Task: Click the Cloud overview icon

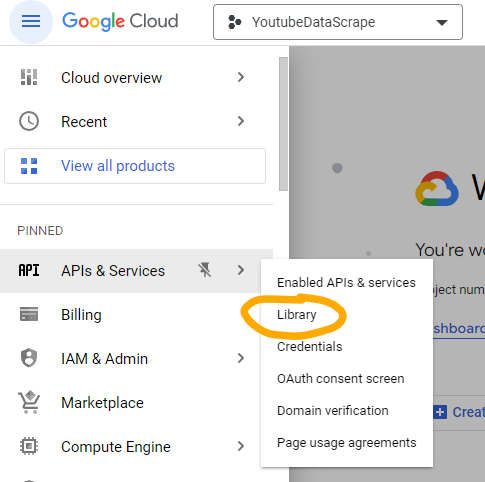Action: 29,77
